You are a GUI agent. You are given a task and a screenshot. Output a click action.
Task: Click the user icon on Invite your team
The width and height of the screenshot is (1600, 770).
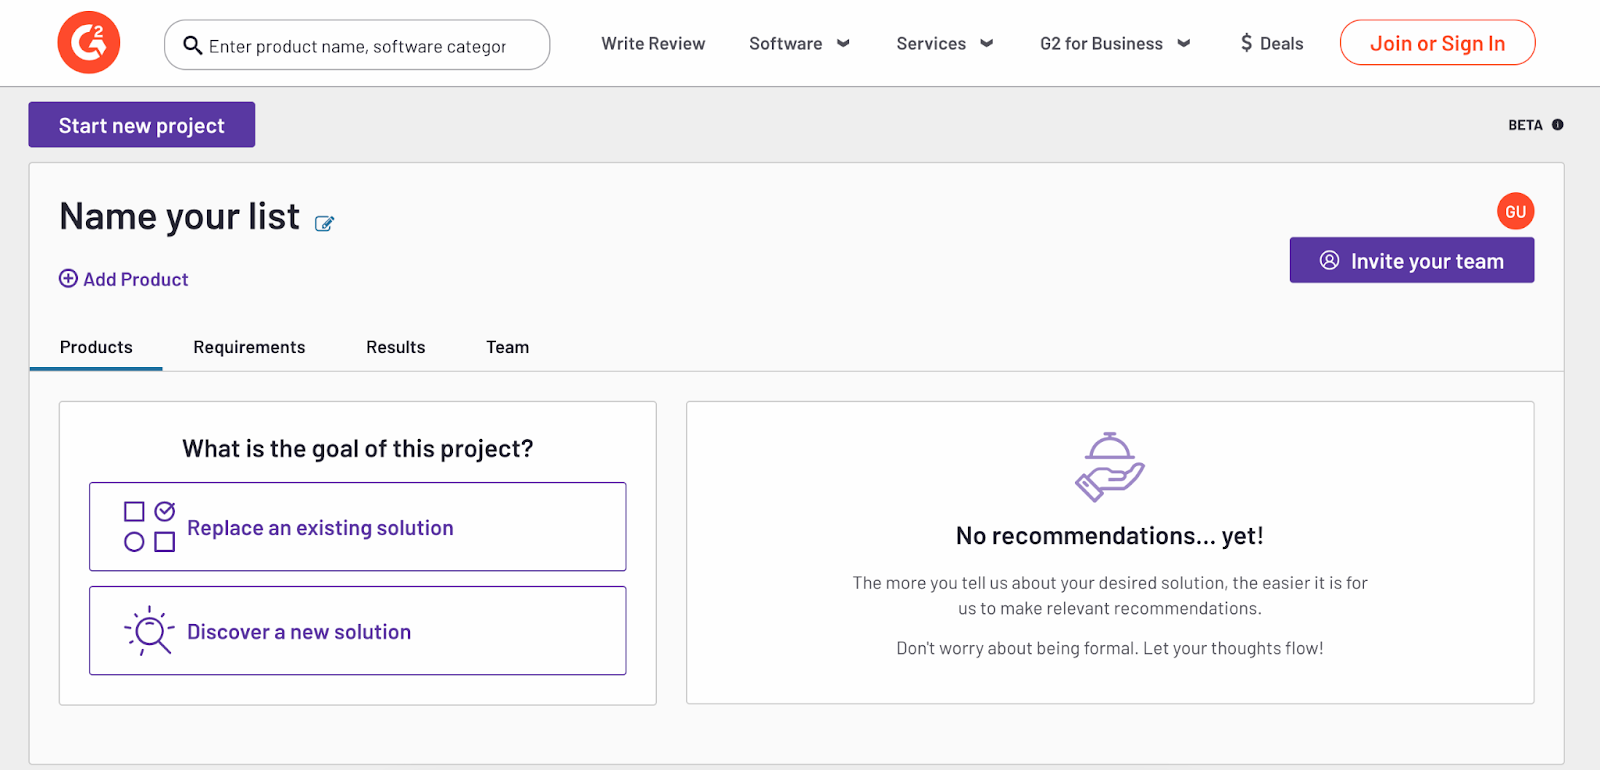pos(1329,260)
